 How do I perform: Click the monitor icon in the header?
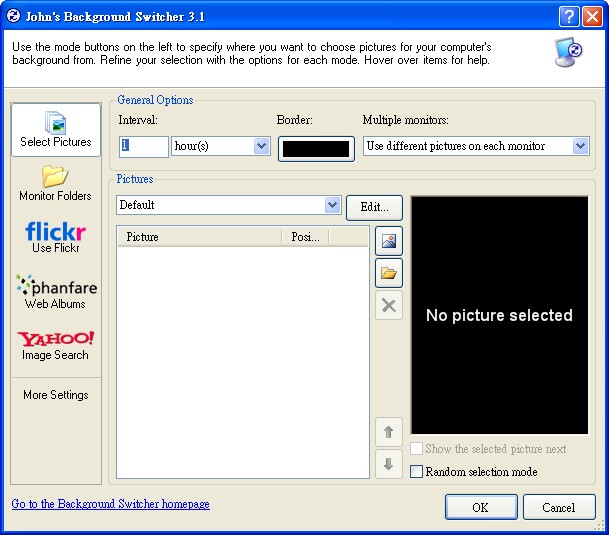(x=567, y=52)
